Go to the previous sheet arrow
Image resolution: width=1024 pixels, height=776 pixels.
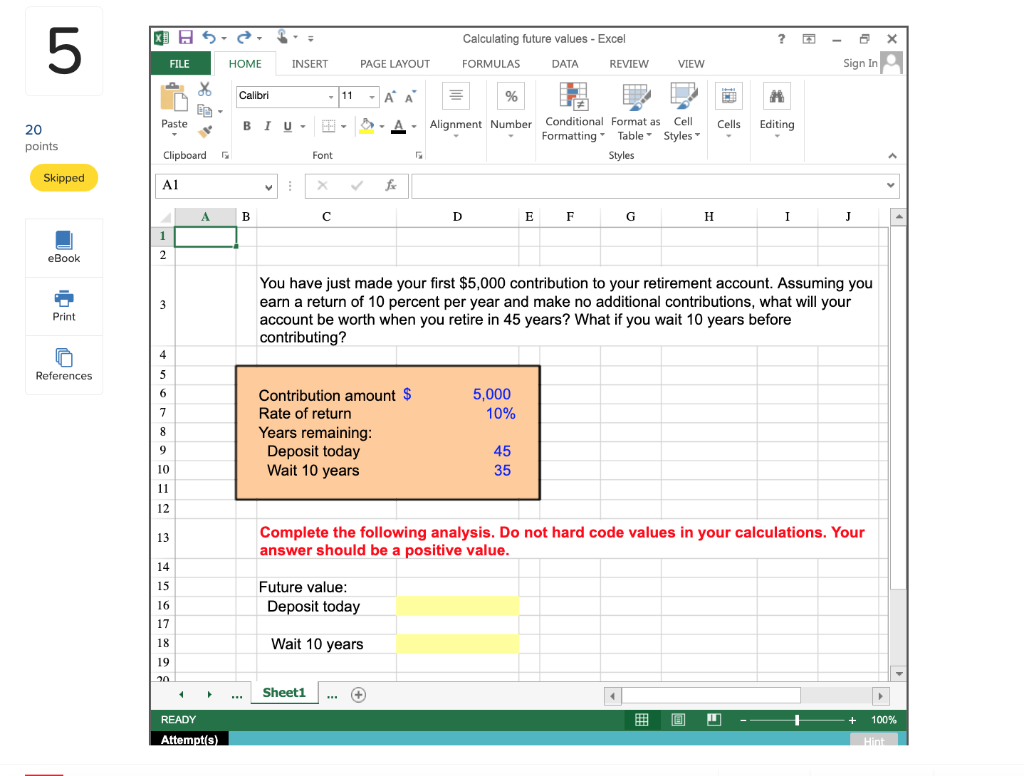(x=182, y=694)
